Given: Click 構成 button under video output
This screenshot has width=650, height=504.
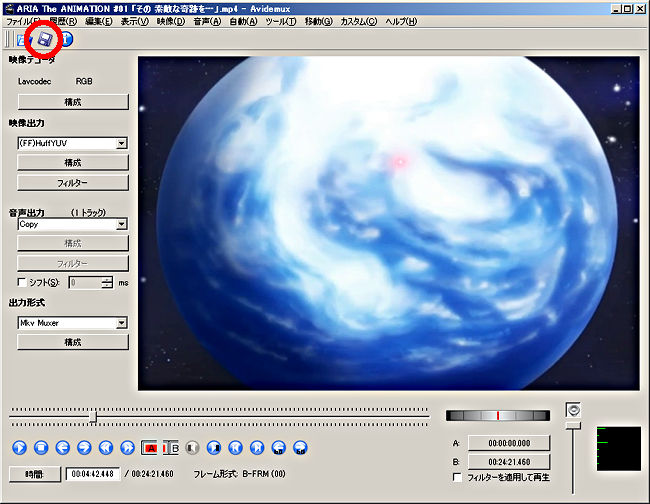Looking at the screenshot, I should [73, 163].
